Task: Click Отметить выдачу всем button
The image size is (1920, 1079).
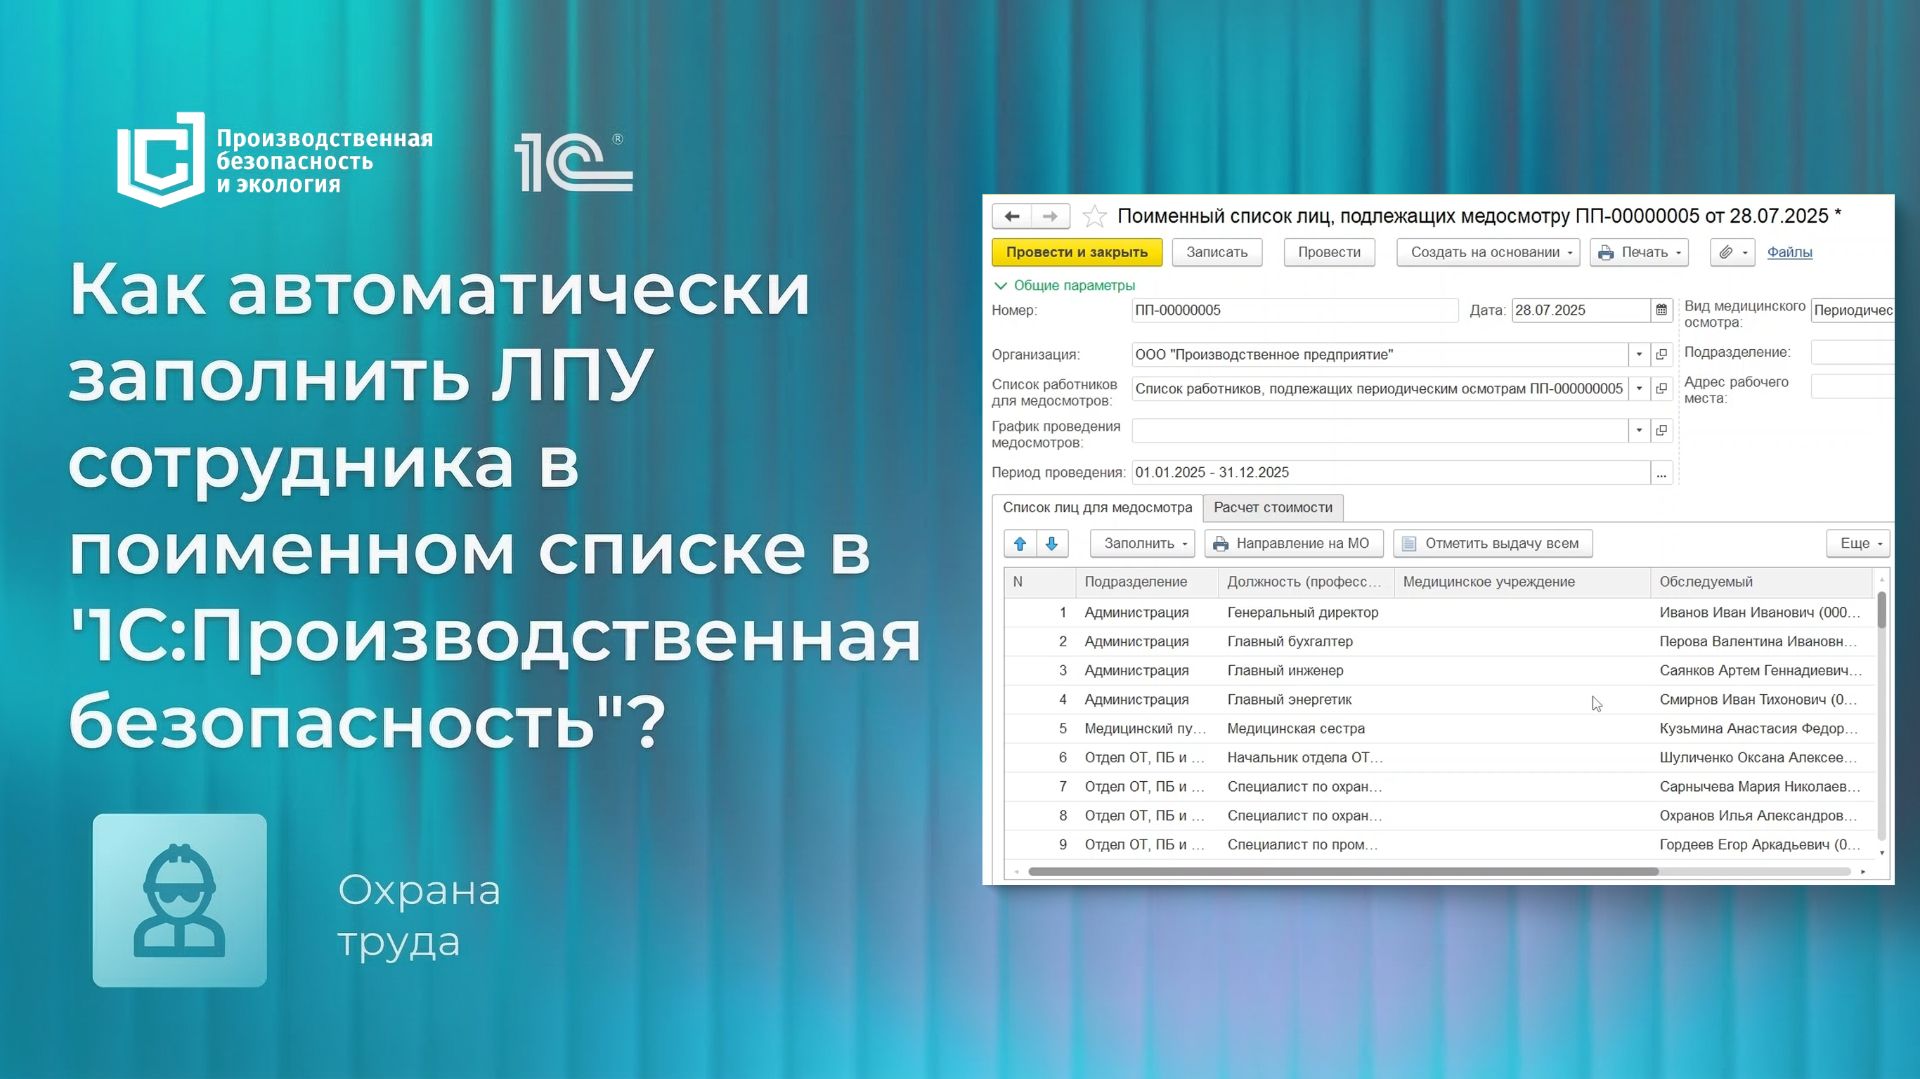Action: (x=1493, y=543)
